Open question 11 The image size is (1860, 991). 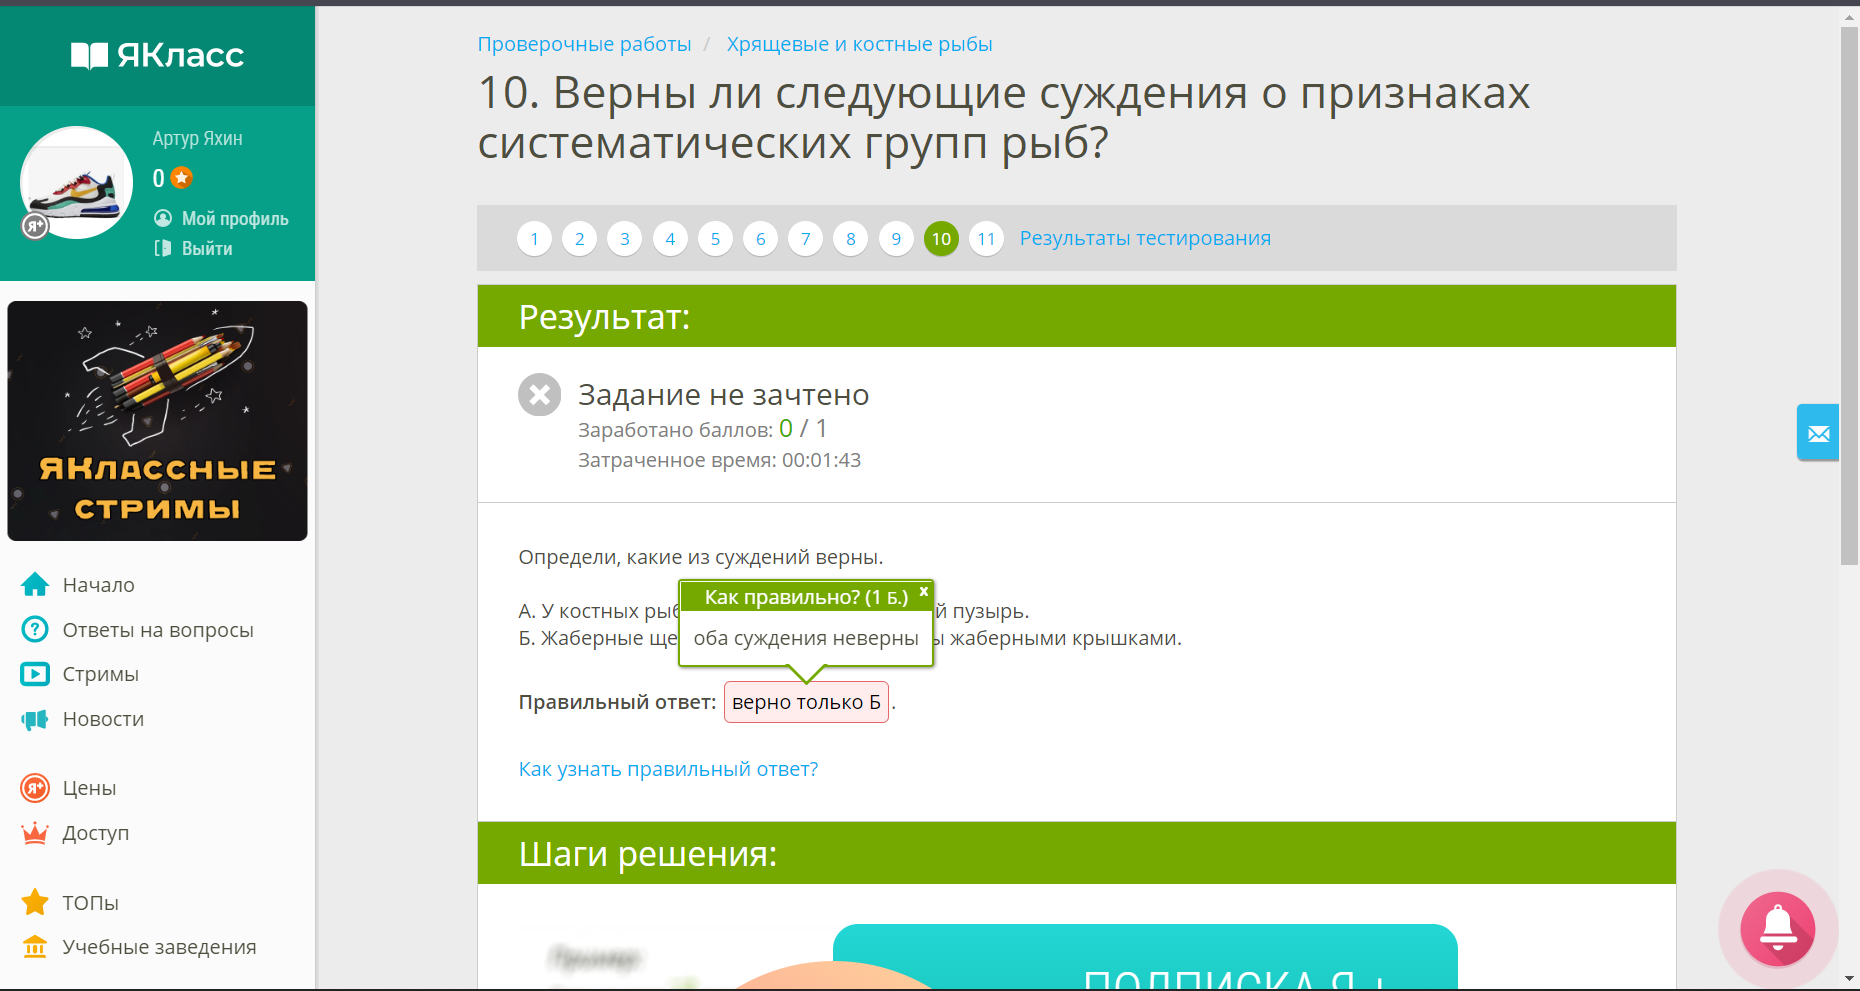tap(986, 239)
